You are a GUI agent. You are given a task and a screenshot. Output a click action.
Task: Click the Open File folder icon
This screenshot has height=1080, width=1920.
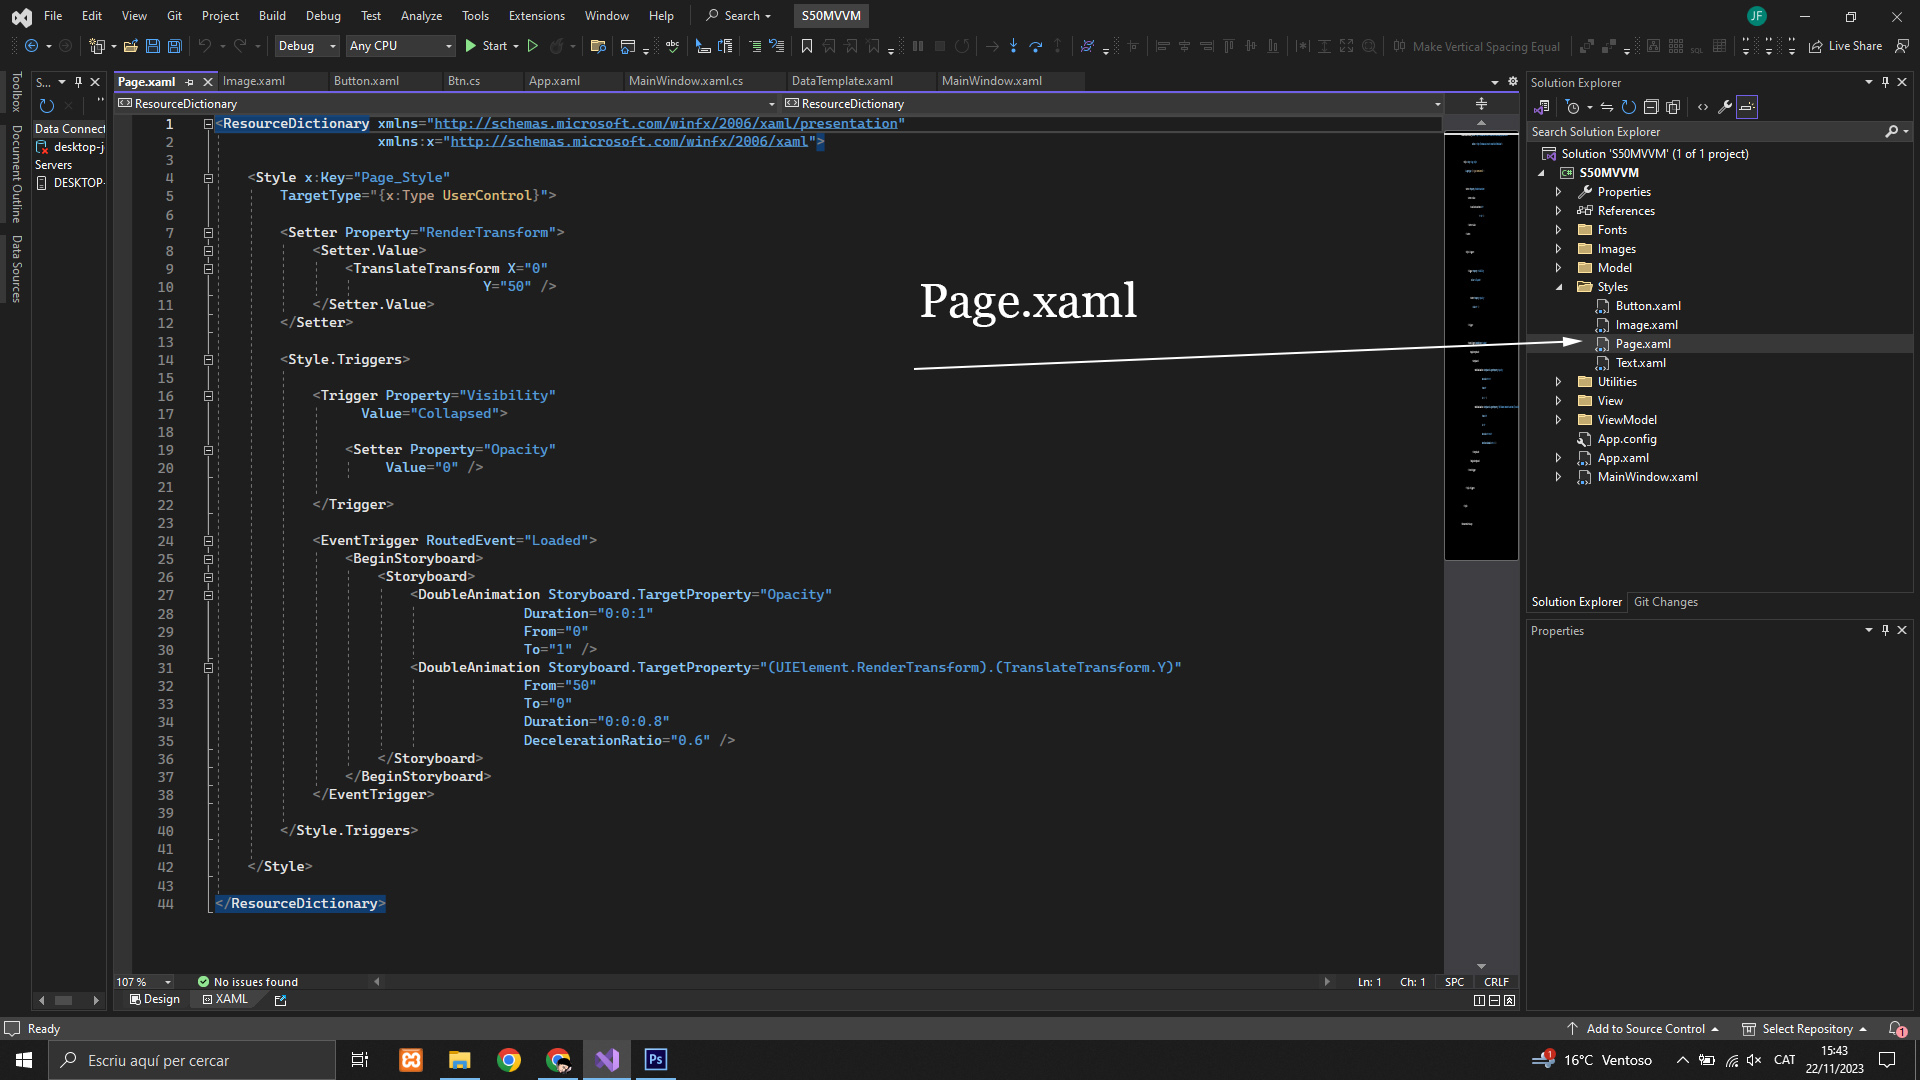click(130, 46)
